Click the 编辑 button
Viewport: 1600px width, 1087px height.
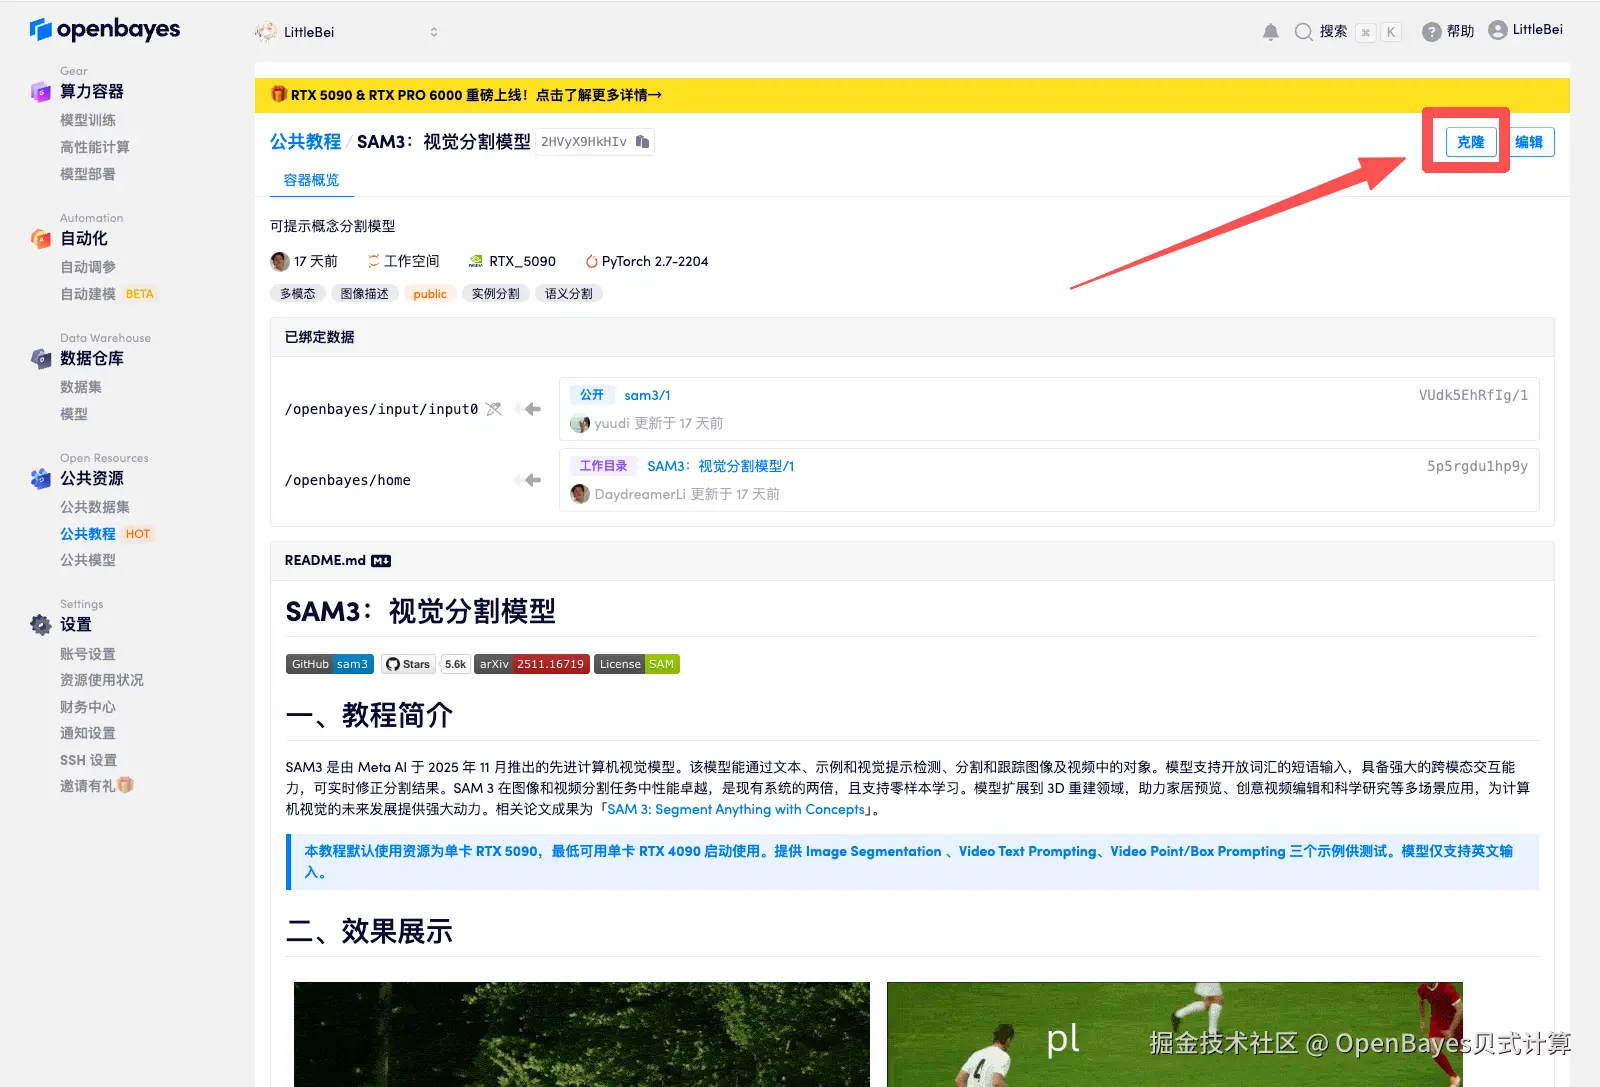(1530, 142)
